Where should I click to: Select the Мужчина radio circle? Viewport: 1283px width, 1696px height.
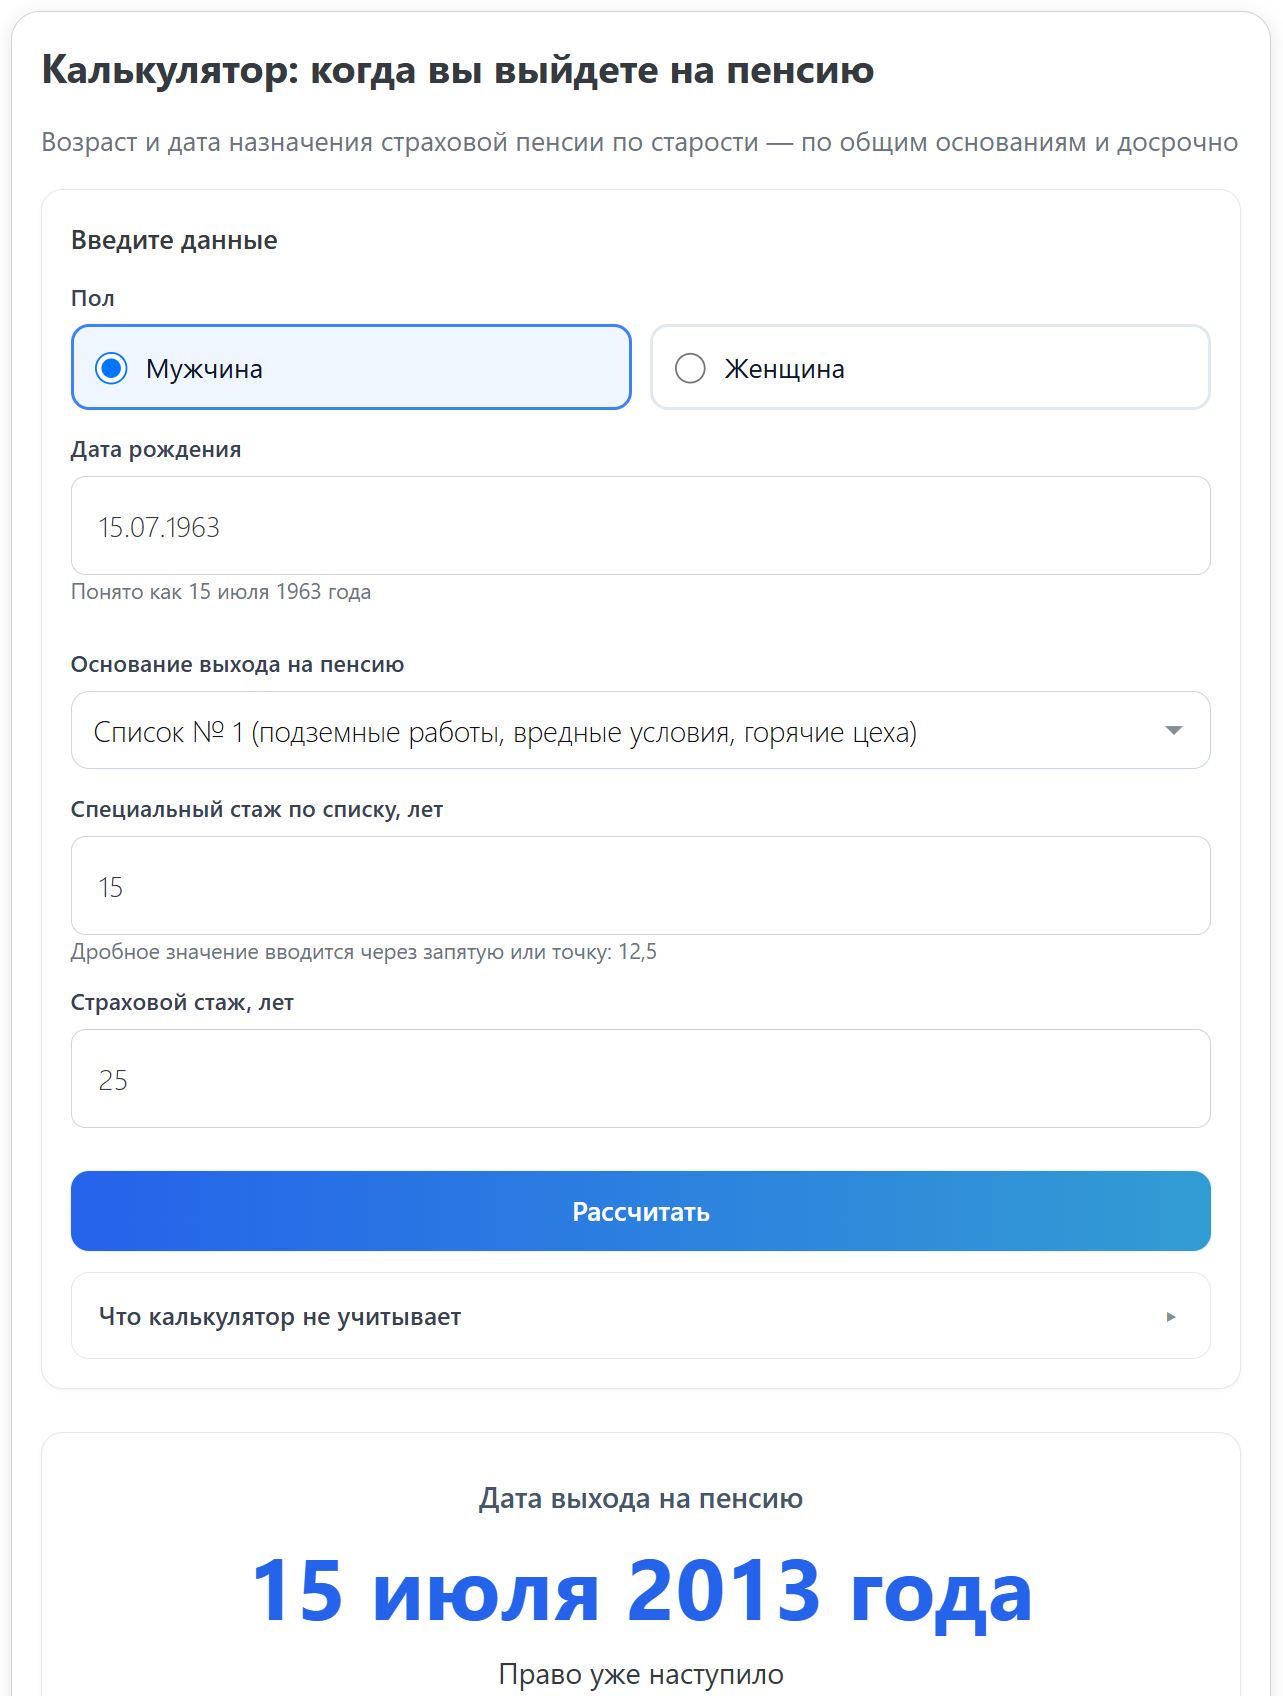[x=111, y=368]
